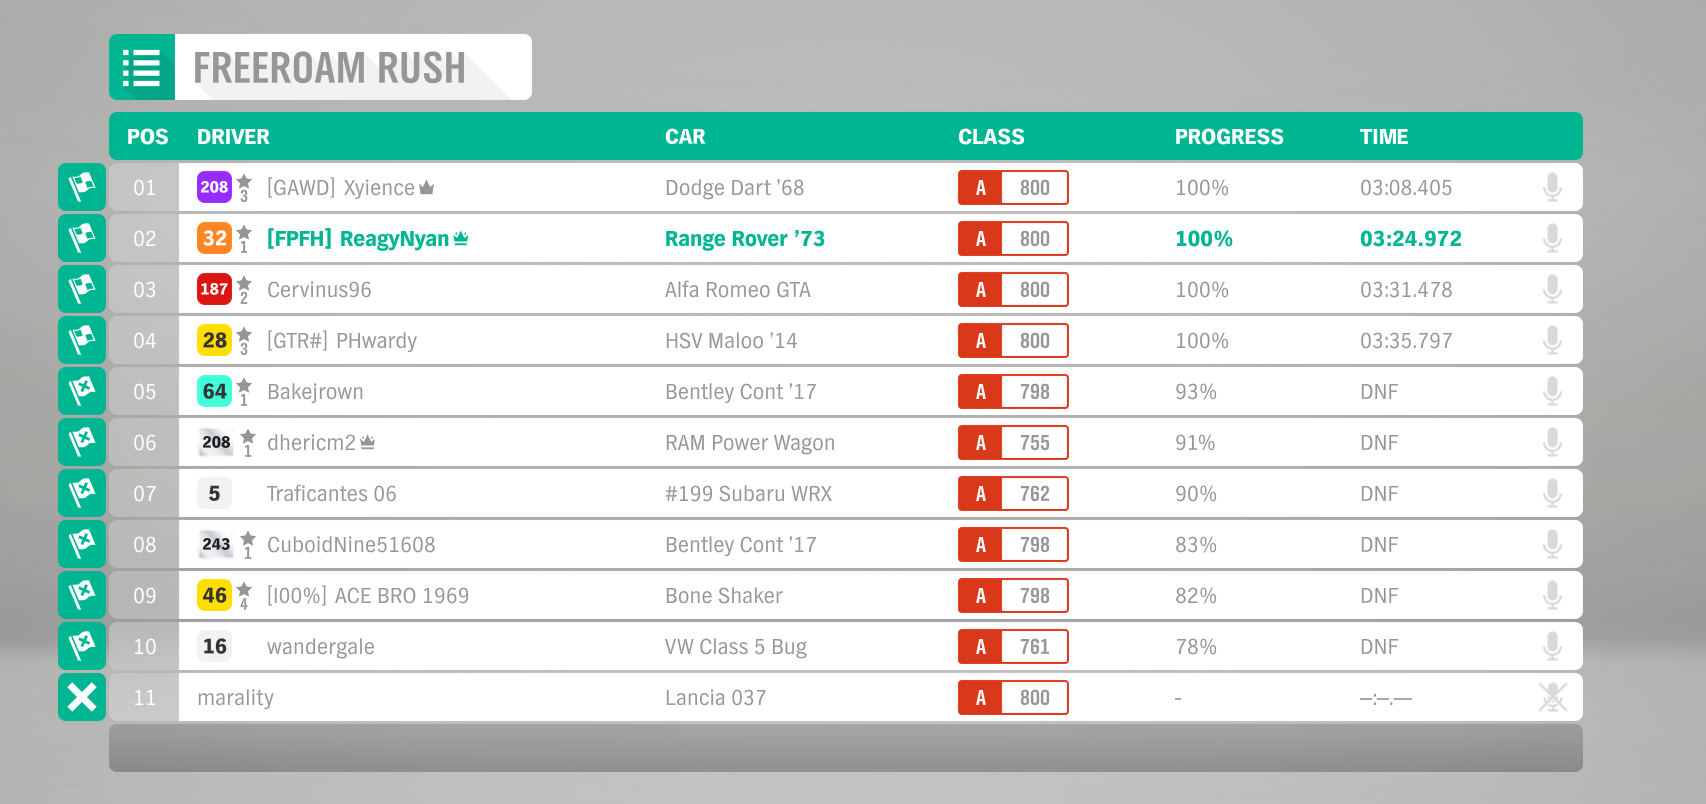The height and width of the screenshot is (804, 1706).
Task: Select the wandergale row at position 10
Action: point(846,646)
